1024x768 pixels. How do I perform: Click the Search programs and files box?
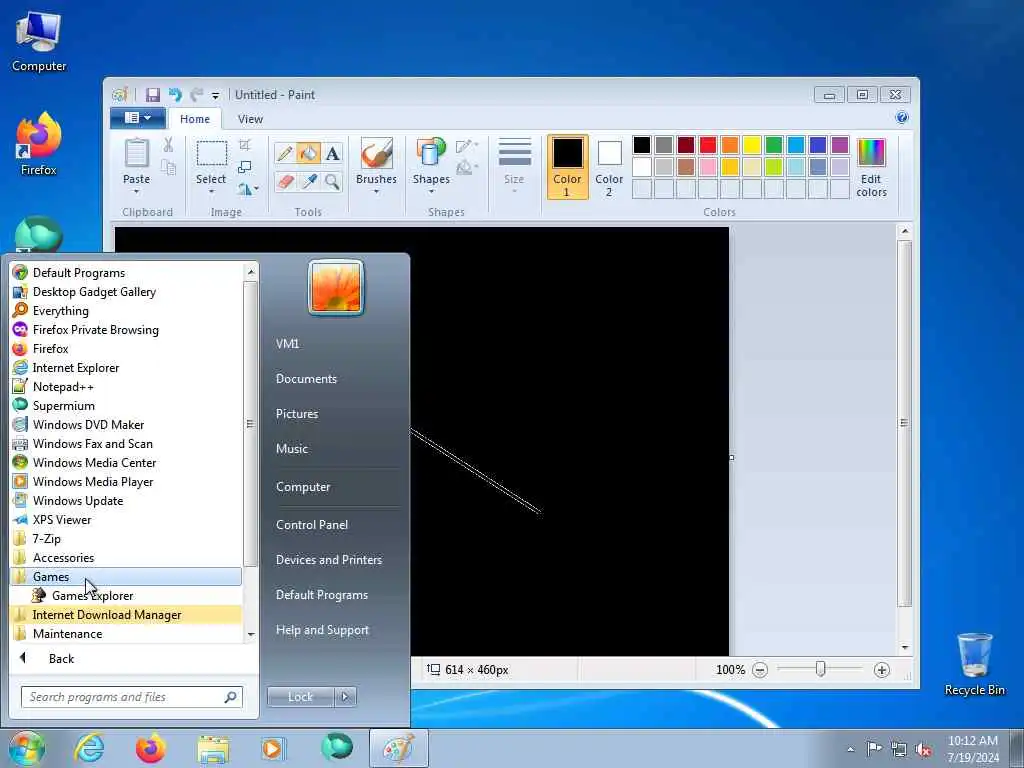coord(131,697)
